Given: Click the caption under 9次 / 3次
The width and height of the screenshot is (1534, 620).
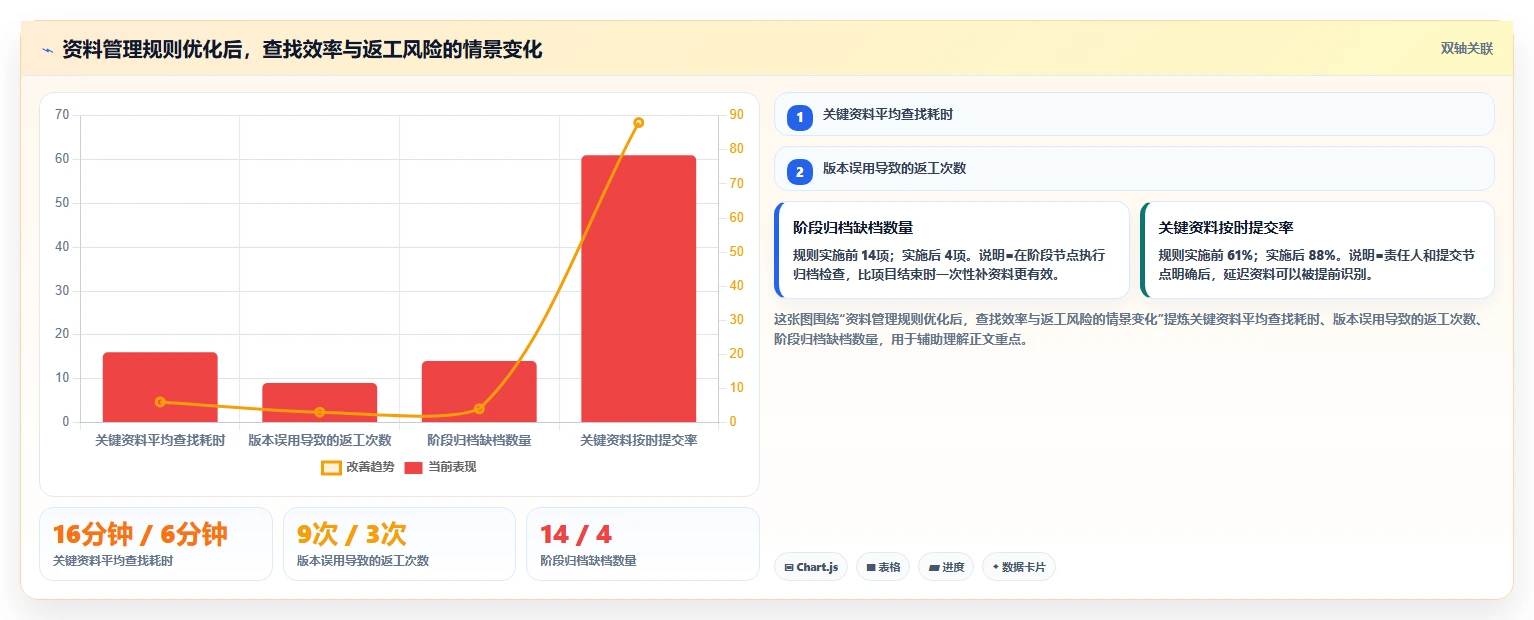Looking at the screenshot, I should tap(363, 561).
